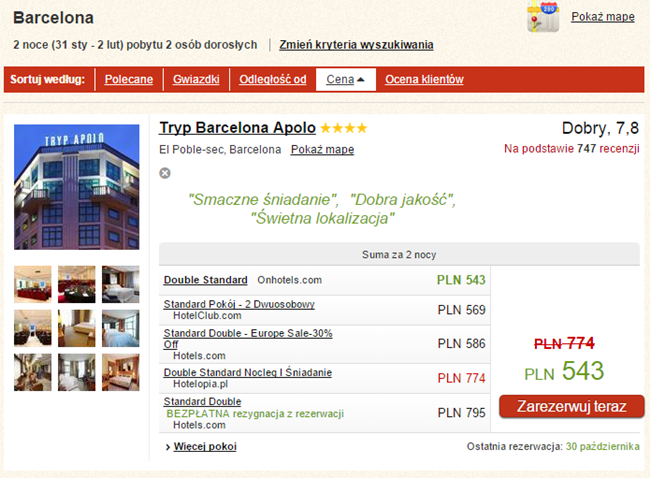The width and height of the screenshot is (650, 478).
Task: Open Tryp Barcelona Apolo hotel title
Action: (238, 128)
